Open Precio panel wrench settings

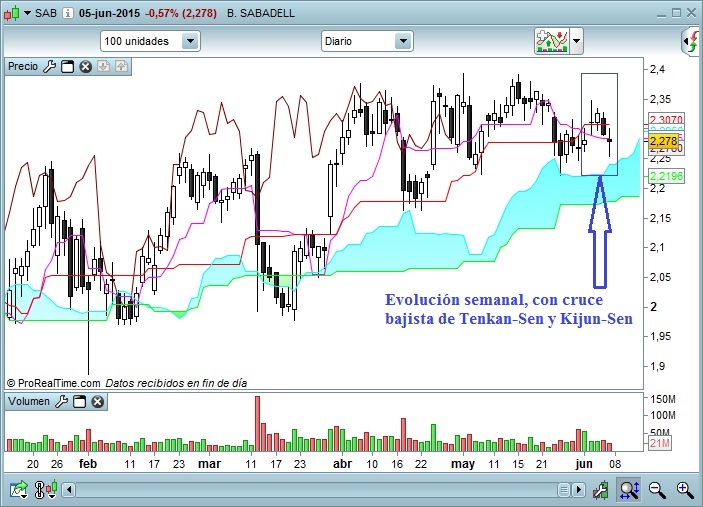coord(49,66)
